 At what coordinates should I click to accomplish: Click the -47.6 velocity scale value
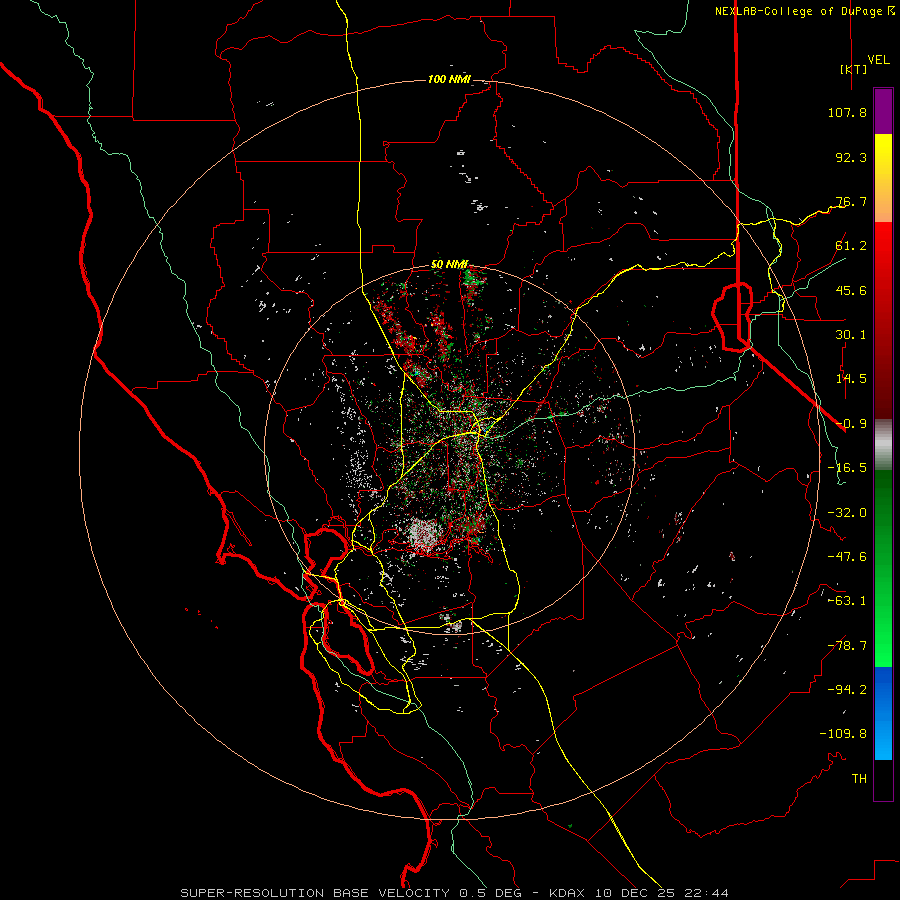[847, 557]
